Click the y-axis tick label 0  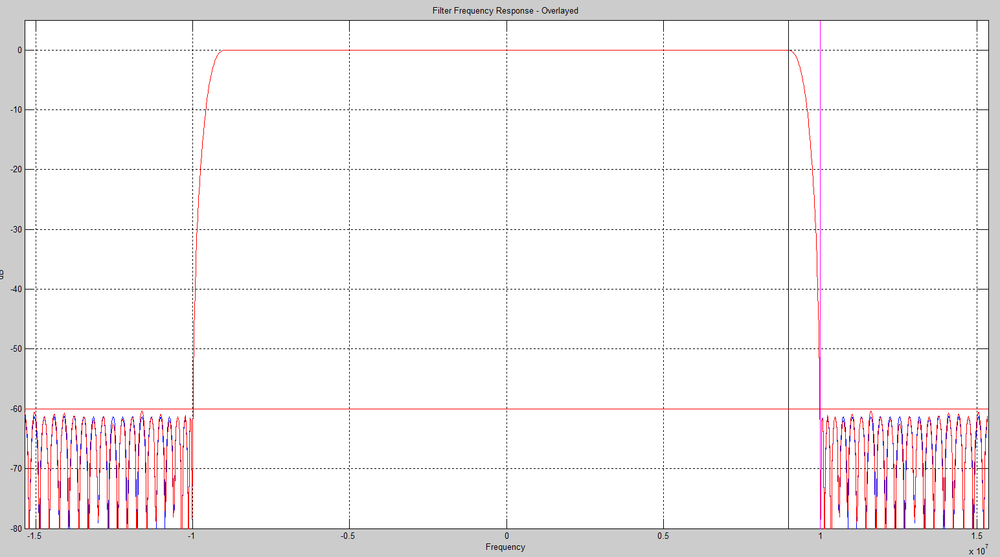(x=20, y=50)
